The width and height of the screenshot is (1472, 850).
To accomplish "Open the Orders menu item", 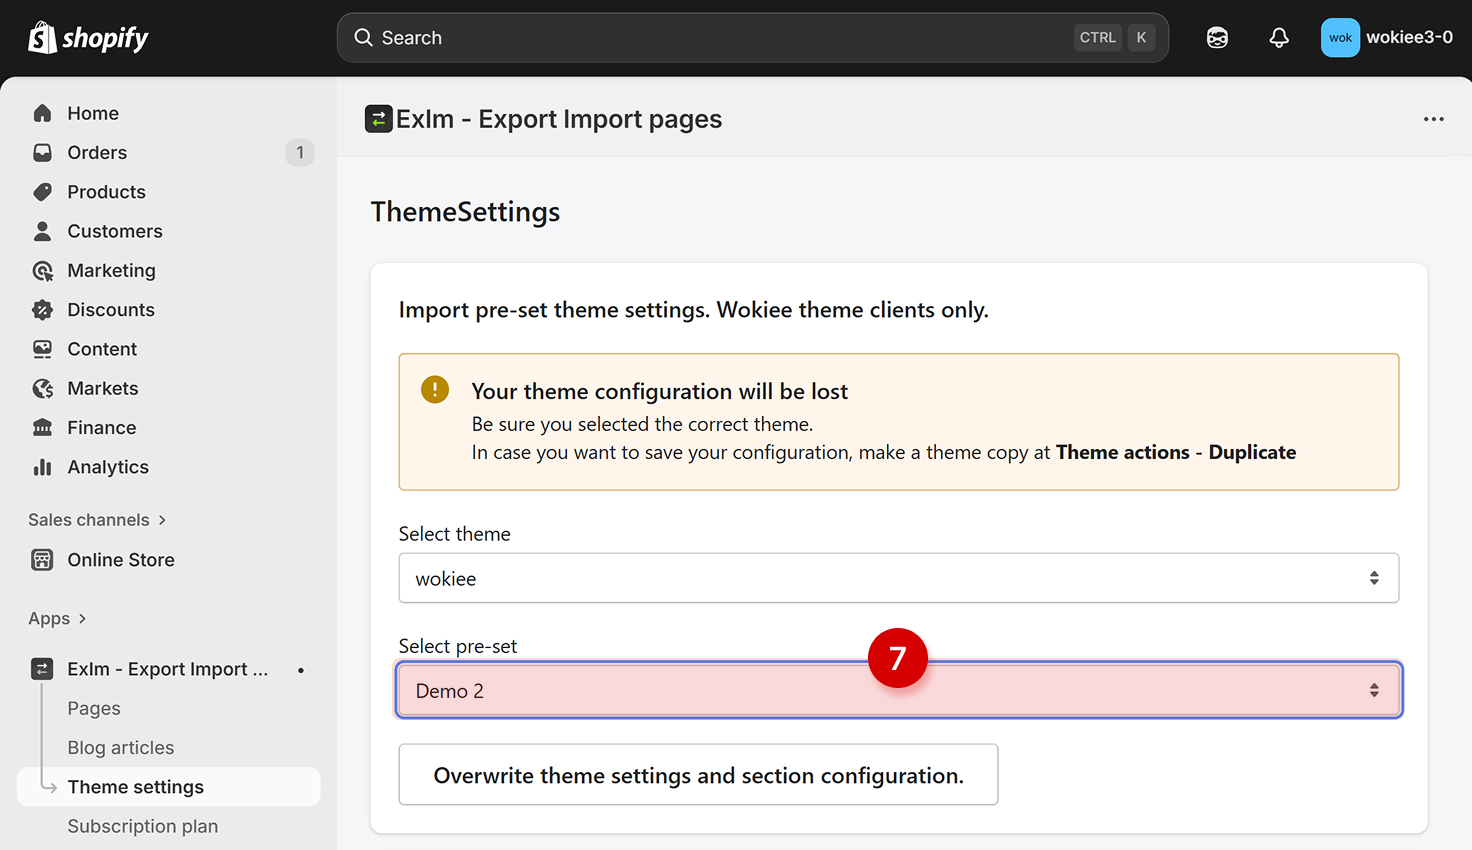I will [97, 153].
